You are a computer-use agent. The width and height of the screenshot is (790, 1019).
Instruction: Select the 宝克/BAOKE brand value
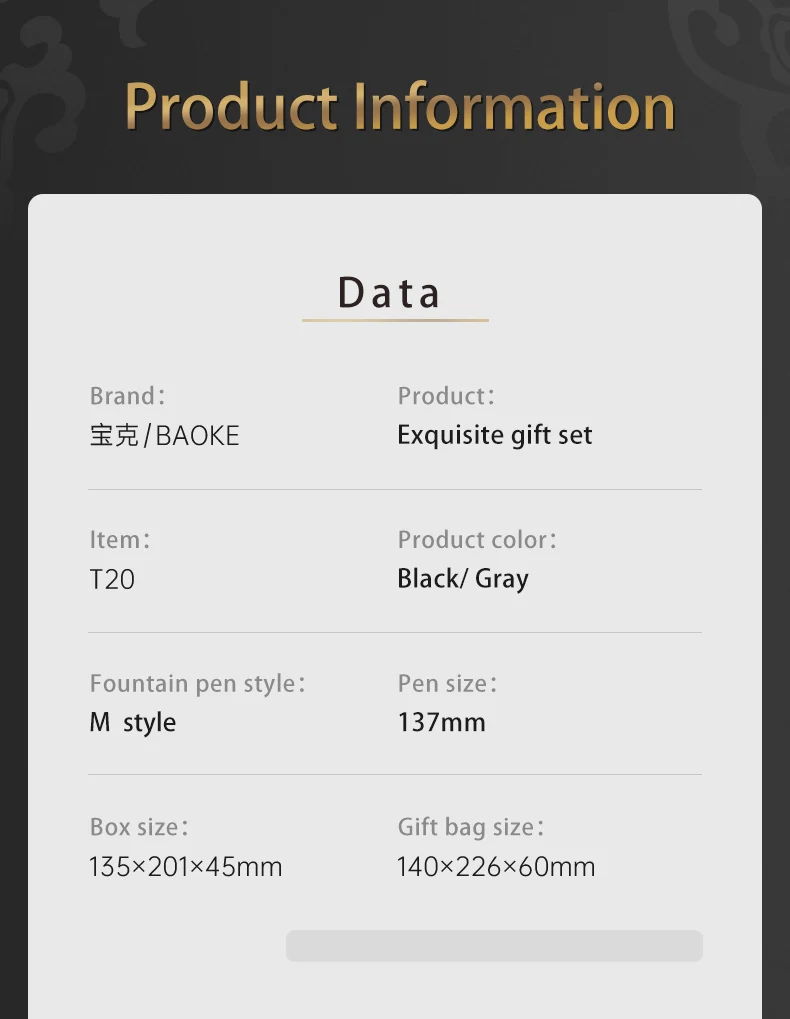[x=164, y=436]
